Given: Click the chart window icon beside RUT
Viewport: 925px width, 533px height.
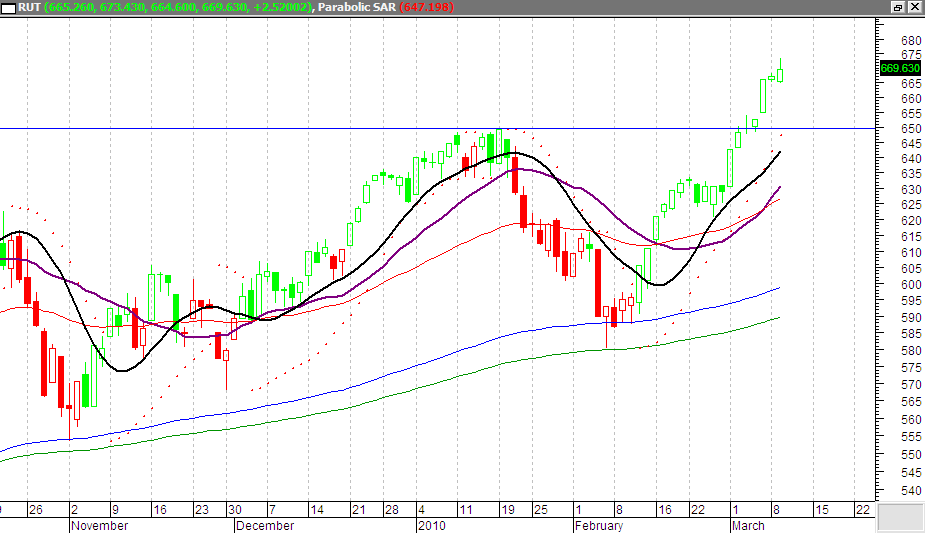Looking at the screenshot, I should (8, 8).
